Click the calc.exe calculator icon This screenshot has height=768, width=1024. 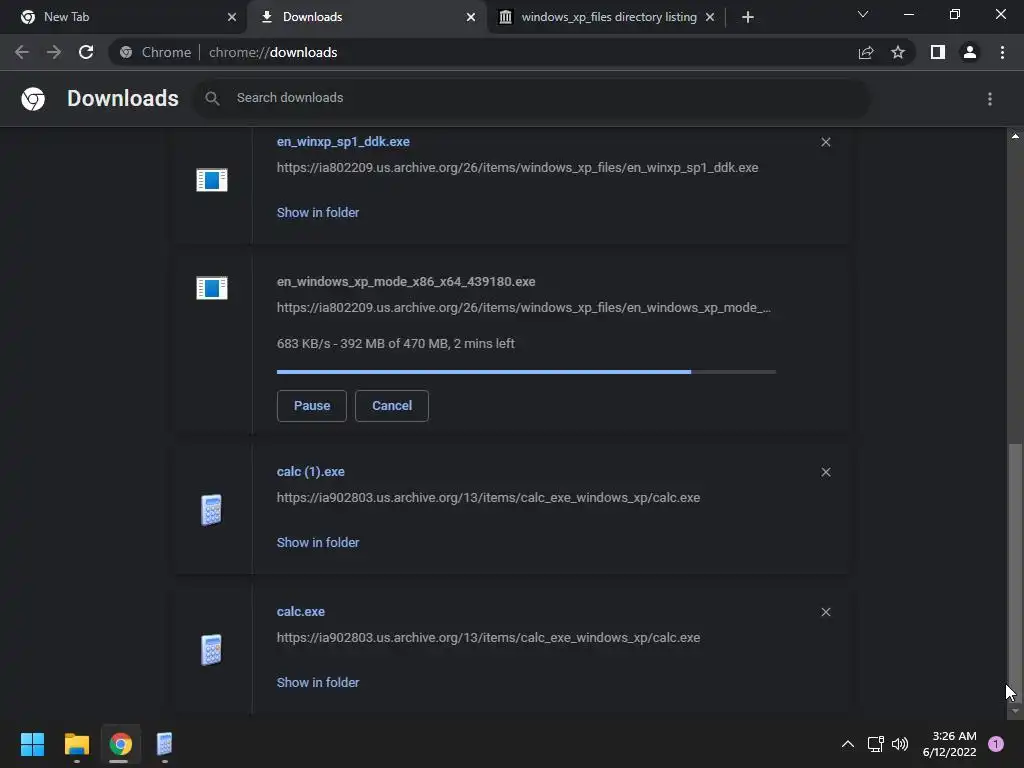click(x=211, y=650)
